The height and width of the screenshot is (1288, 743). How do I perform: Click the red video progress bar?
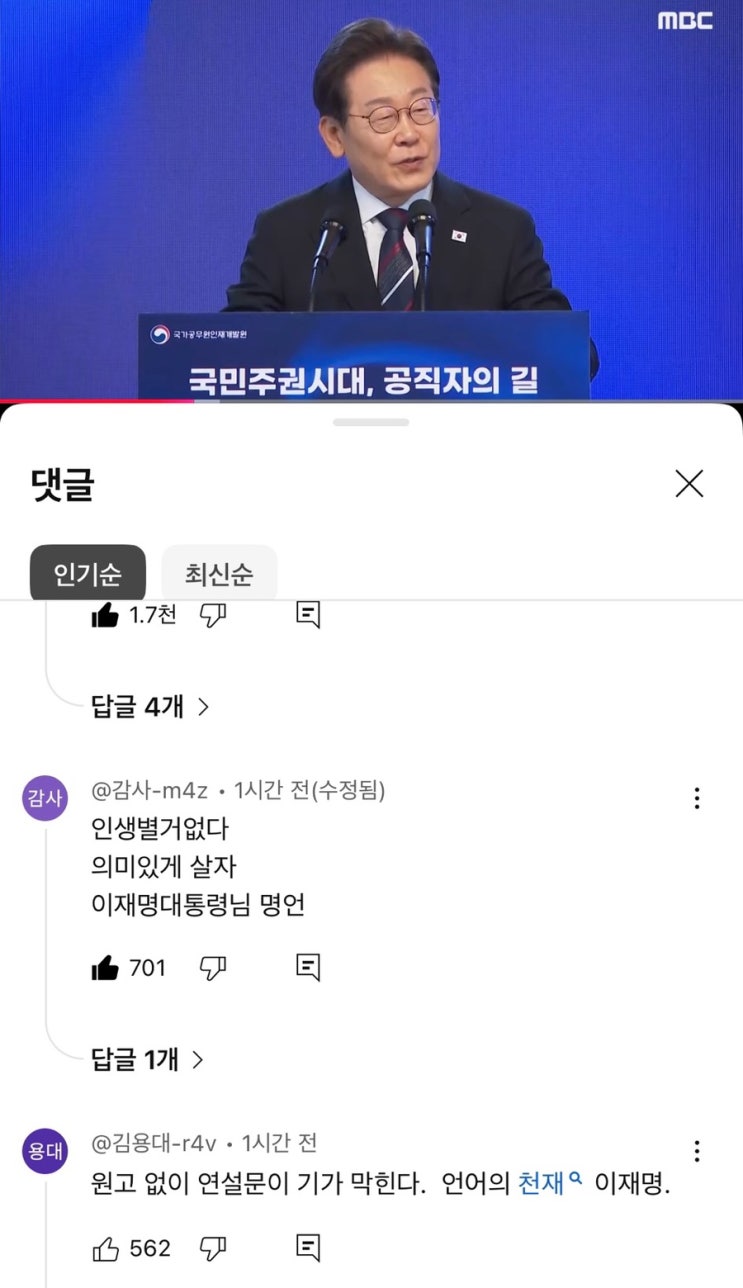coord(97,401)
